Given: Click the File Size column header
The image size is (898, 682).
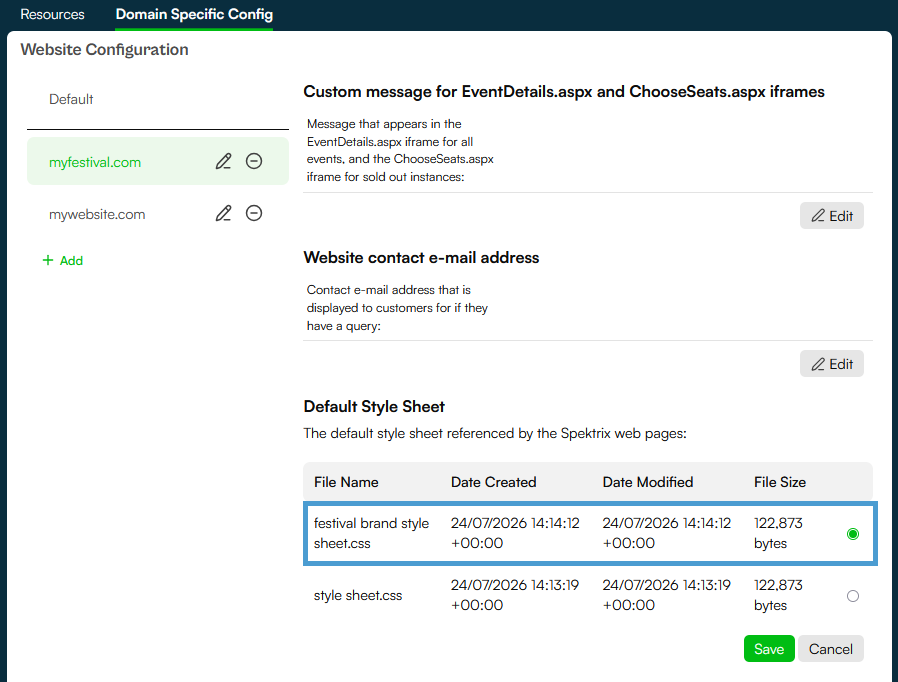Looking at the screenshot, I should (779, 482).
